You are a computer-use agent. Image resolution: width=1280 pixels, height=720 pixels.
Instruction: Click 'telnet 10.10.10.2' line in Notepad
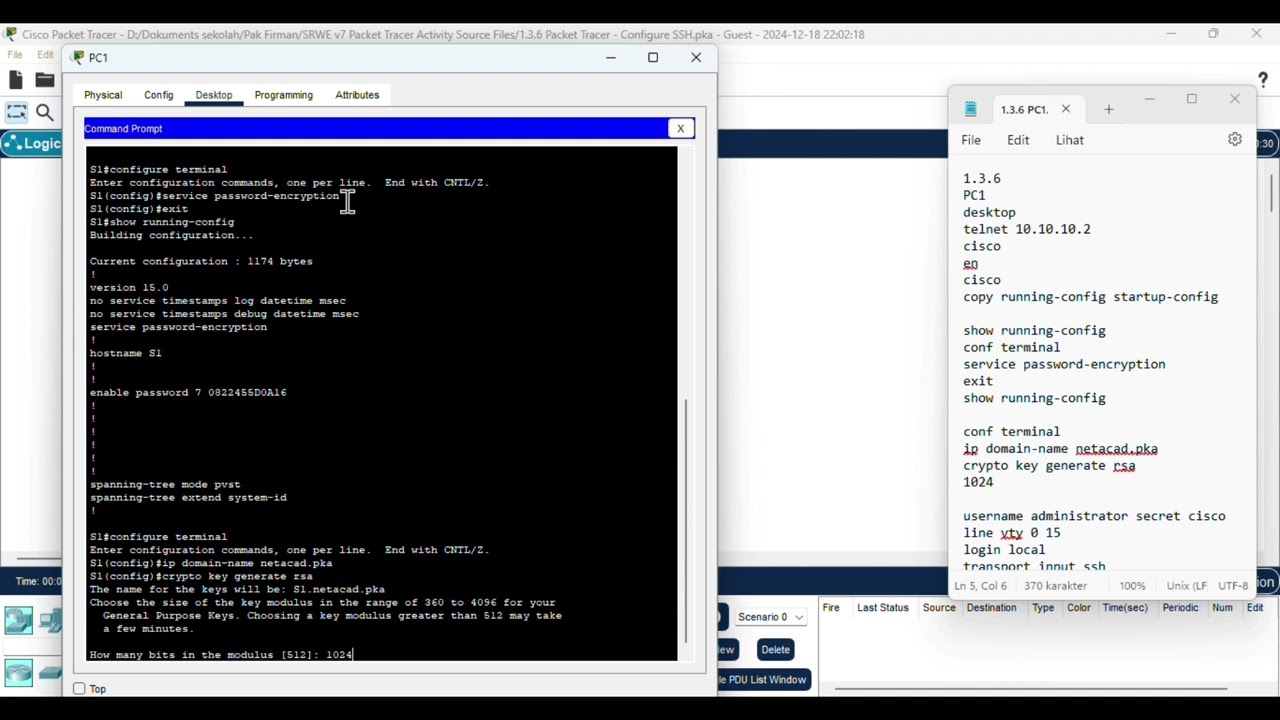pyautogui.click(x=1027, y=229)
